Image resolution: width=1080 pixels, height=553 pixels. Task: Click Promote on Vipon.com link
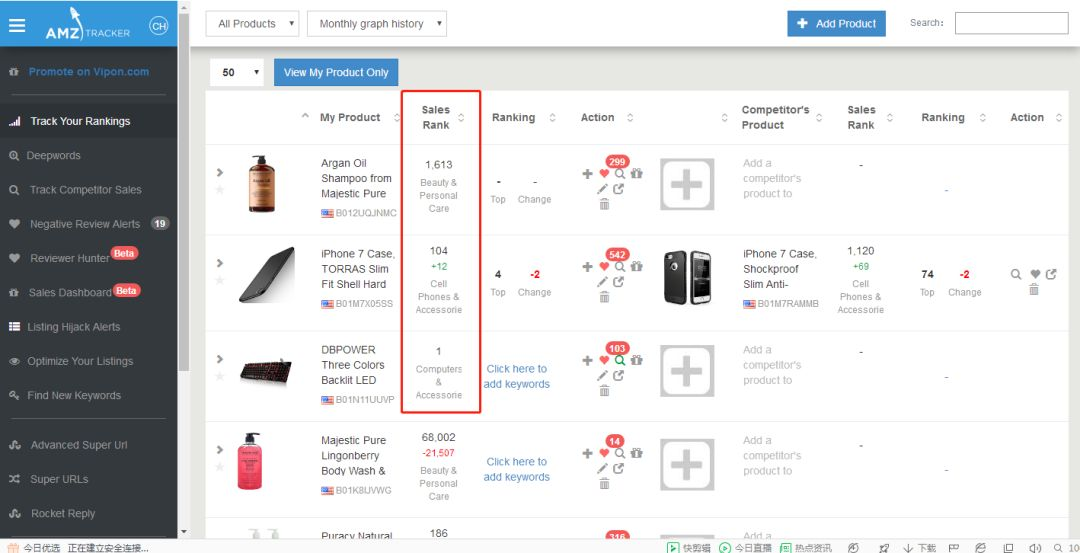click(x=88, y=72)
